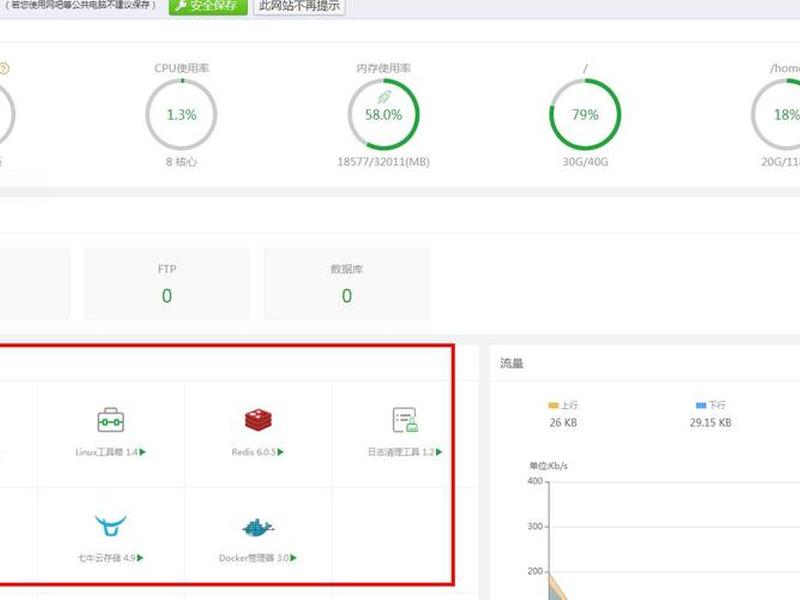Click the Linux工具箱 toolbox icon

coord(111,419)
